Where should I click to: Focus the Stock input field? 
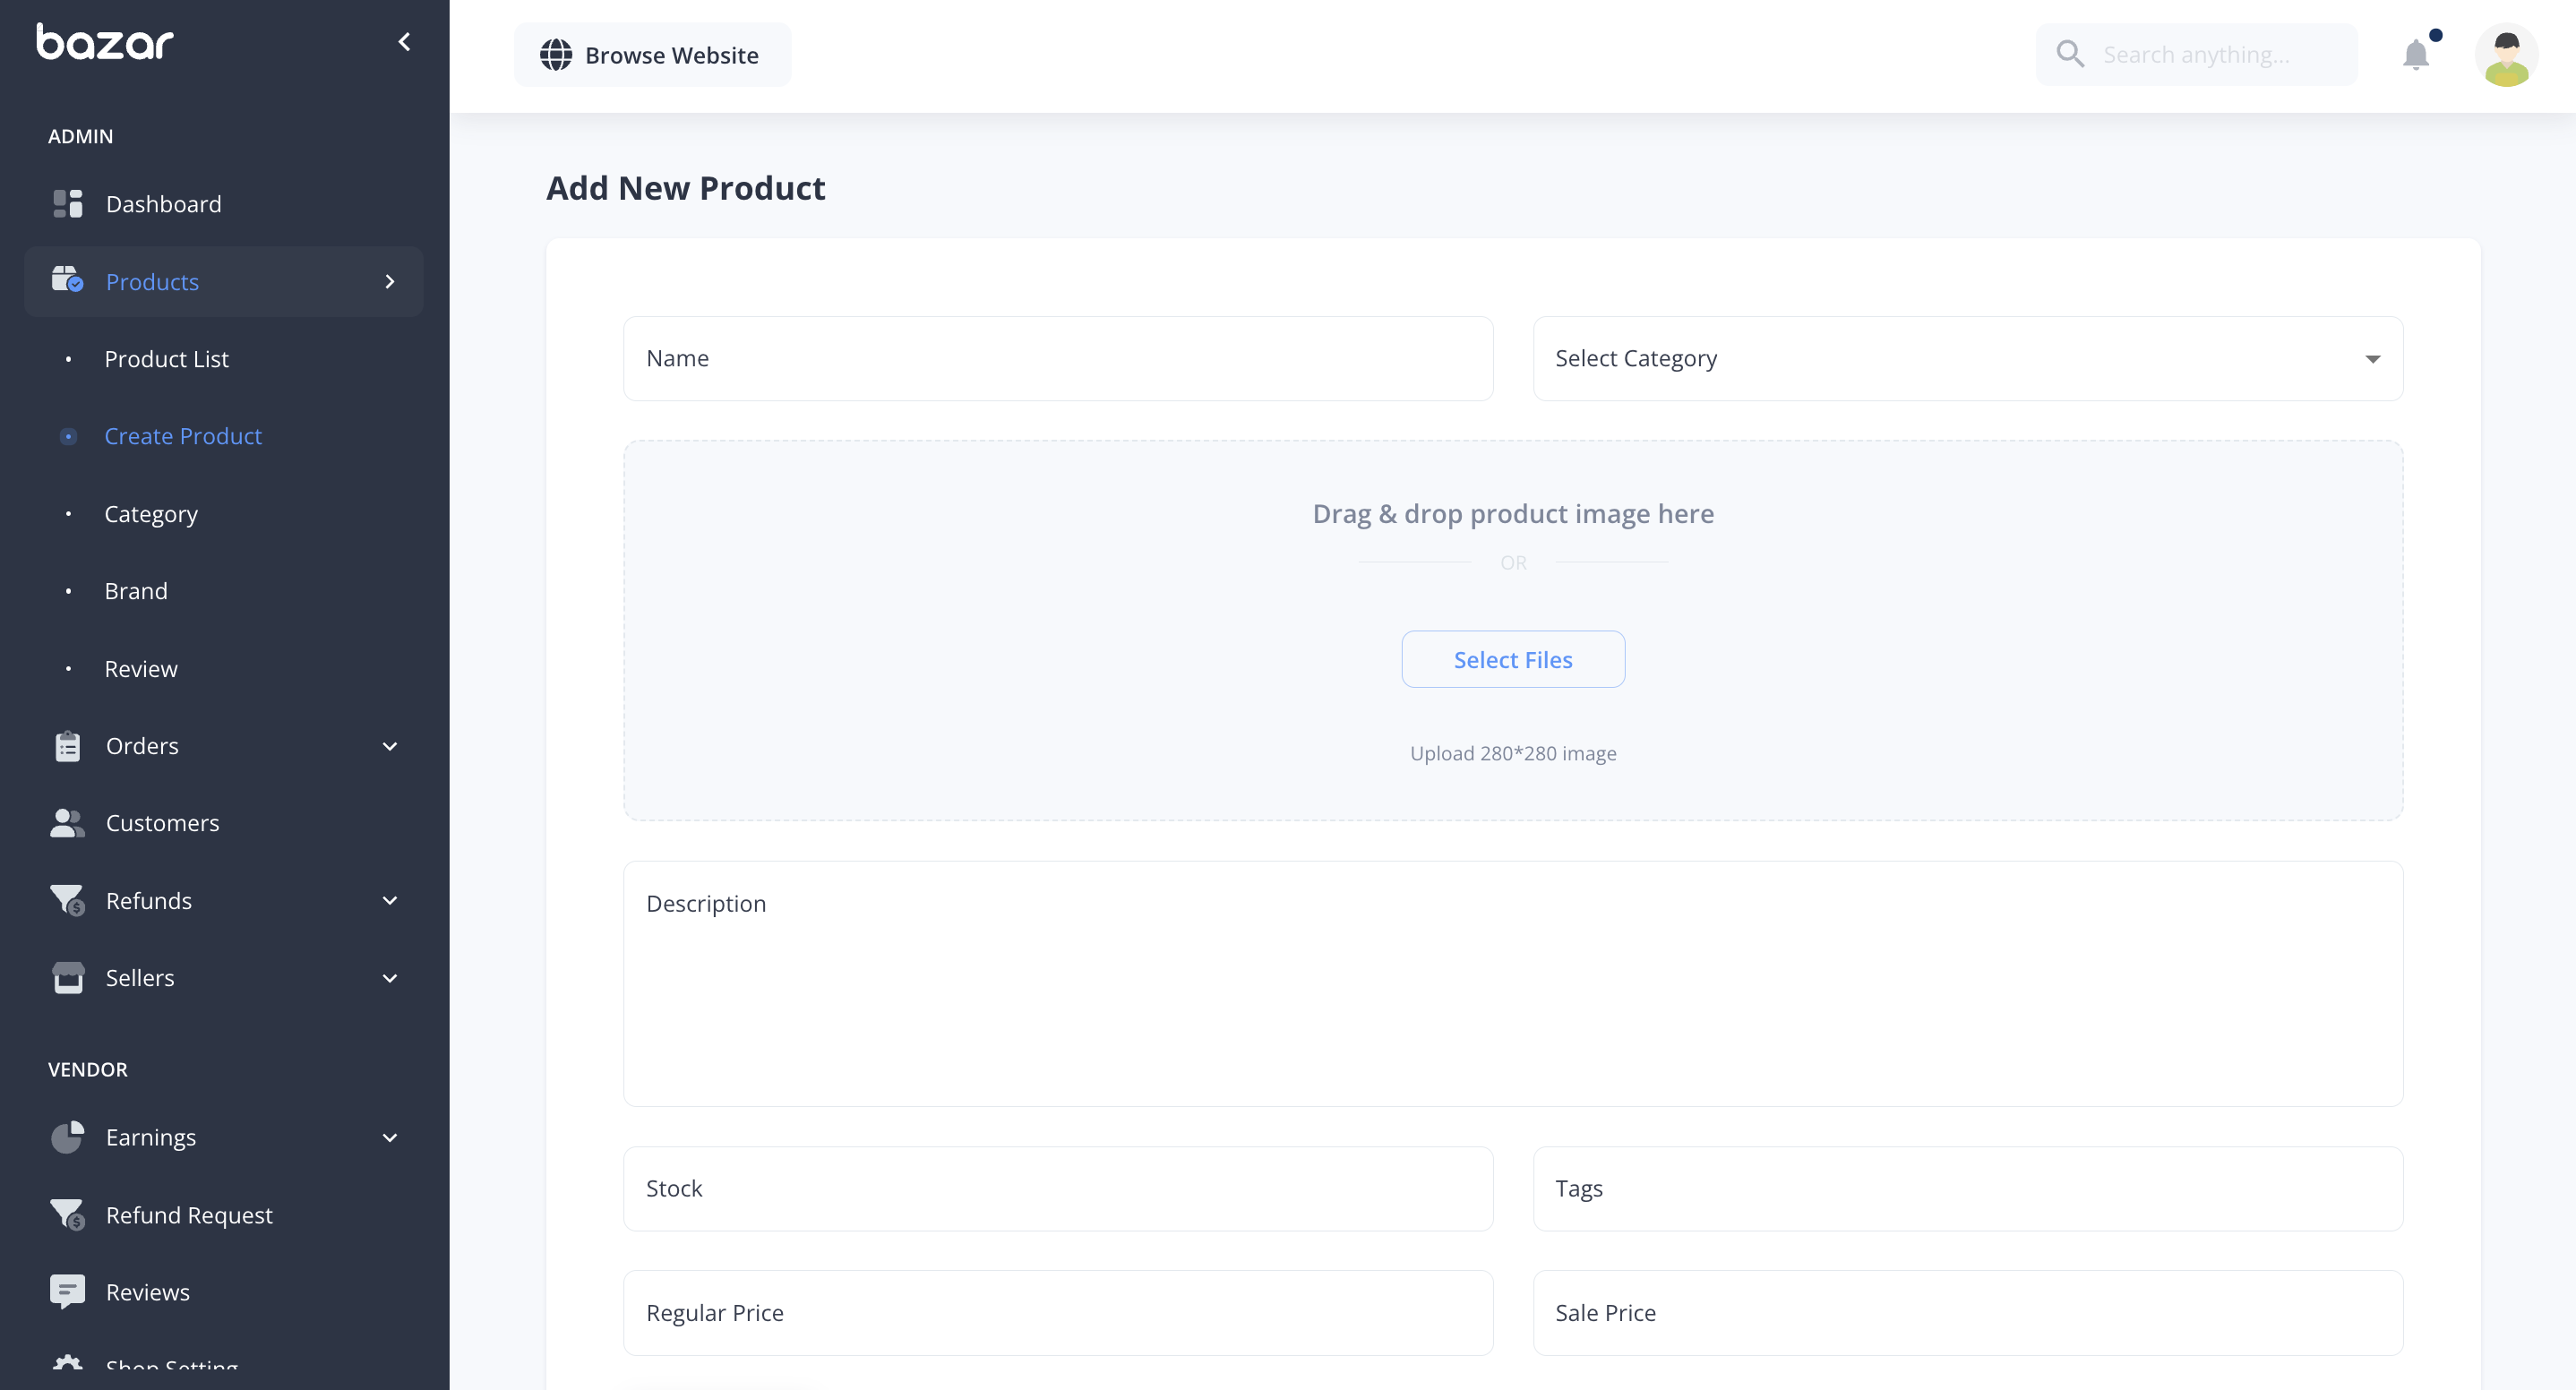tap(1058, 1189)
